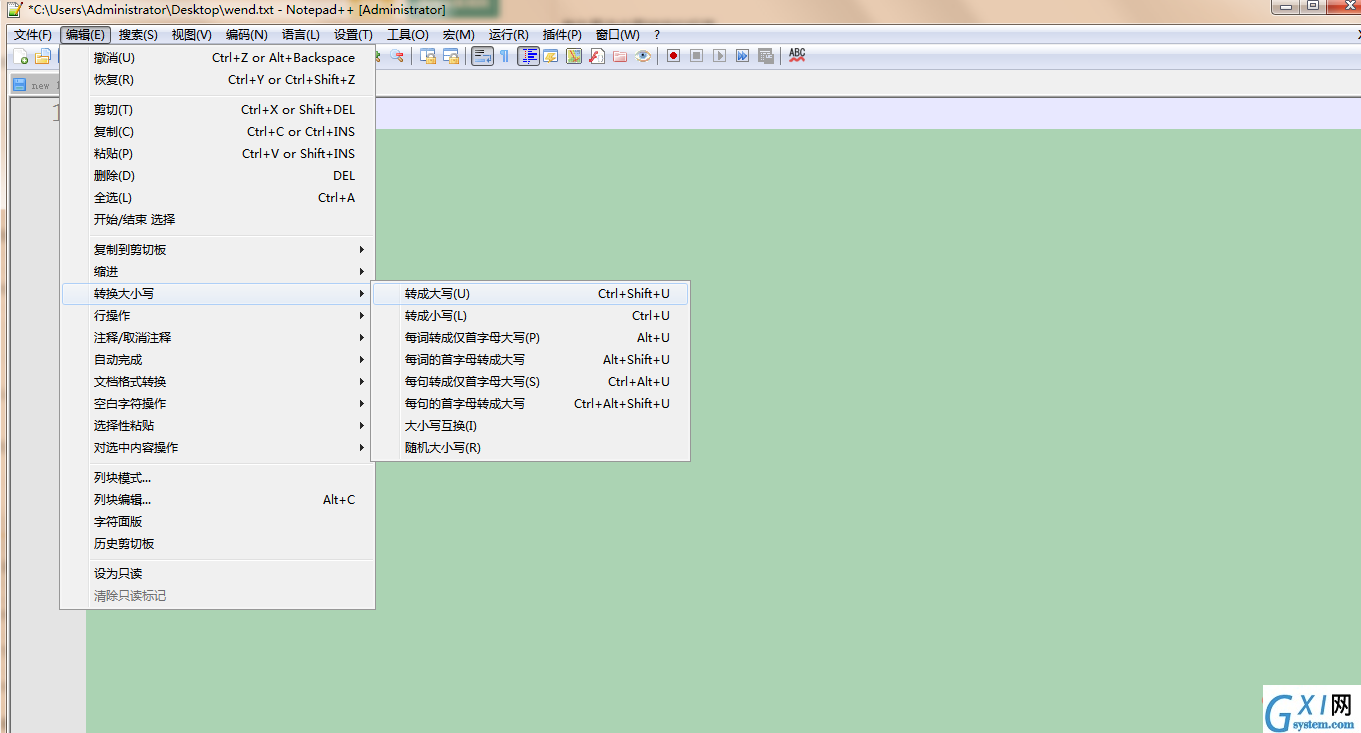The width and height of the screenshot is (1361, 733).
Task: Select 粘贴(P) paste entry
Action: coord(217,154)
